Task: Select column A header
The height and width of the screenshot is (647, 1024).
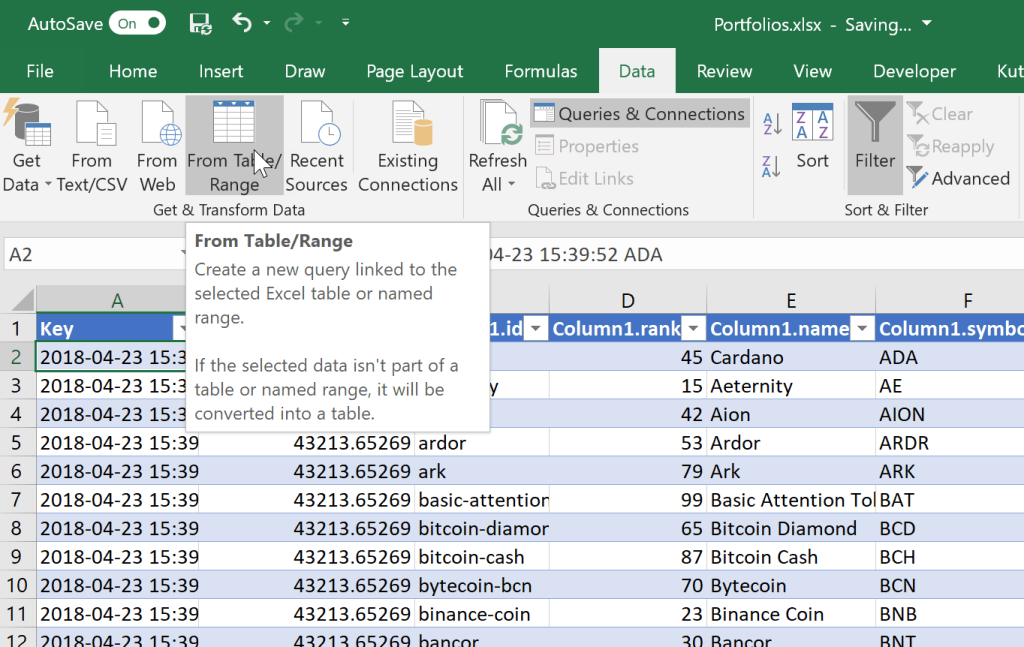Action: click(x=117, y=300)
